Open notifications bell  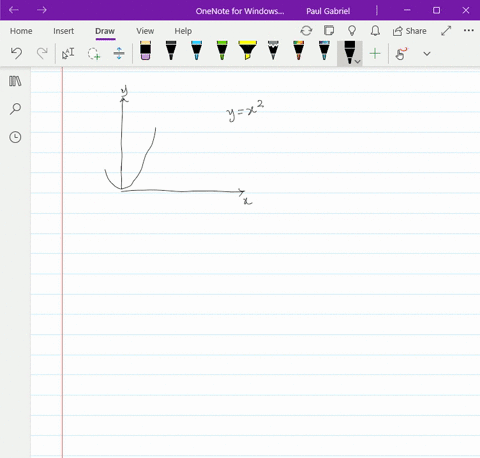[375, 31]
